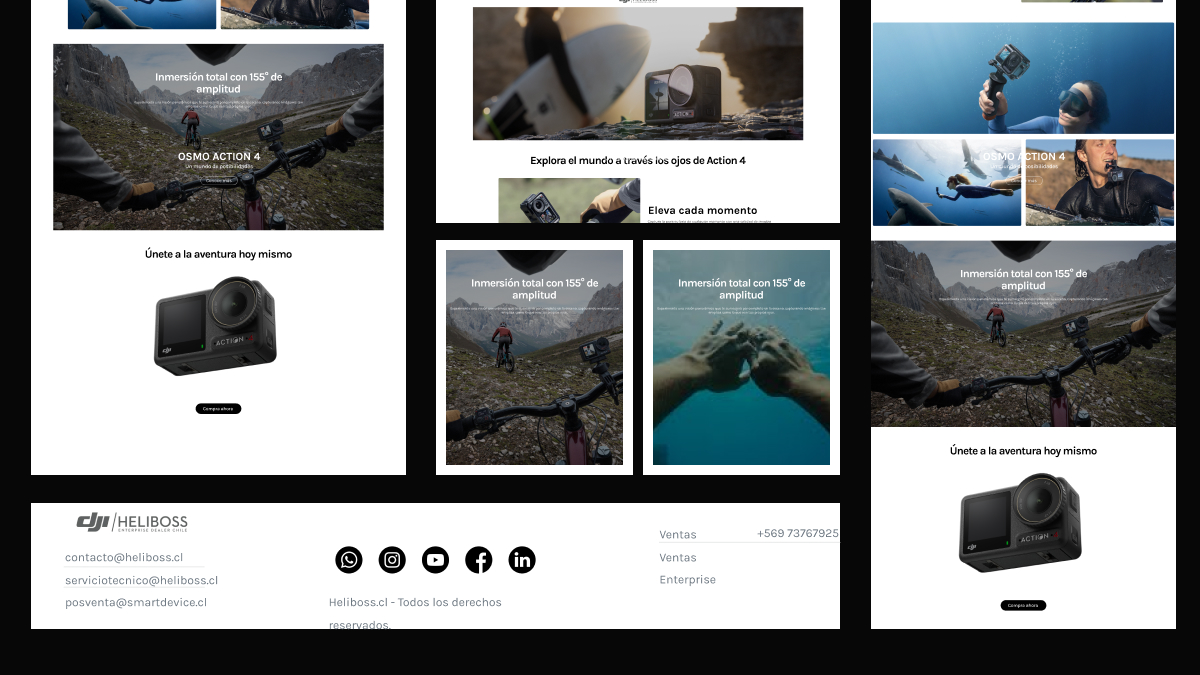1200x675 pixels.
Task: Open the Facebook icon in the footer
Action: pos(479,560)
